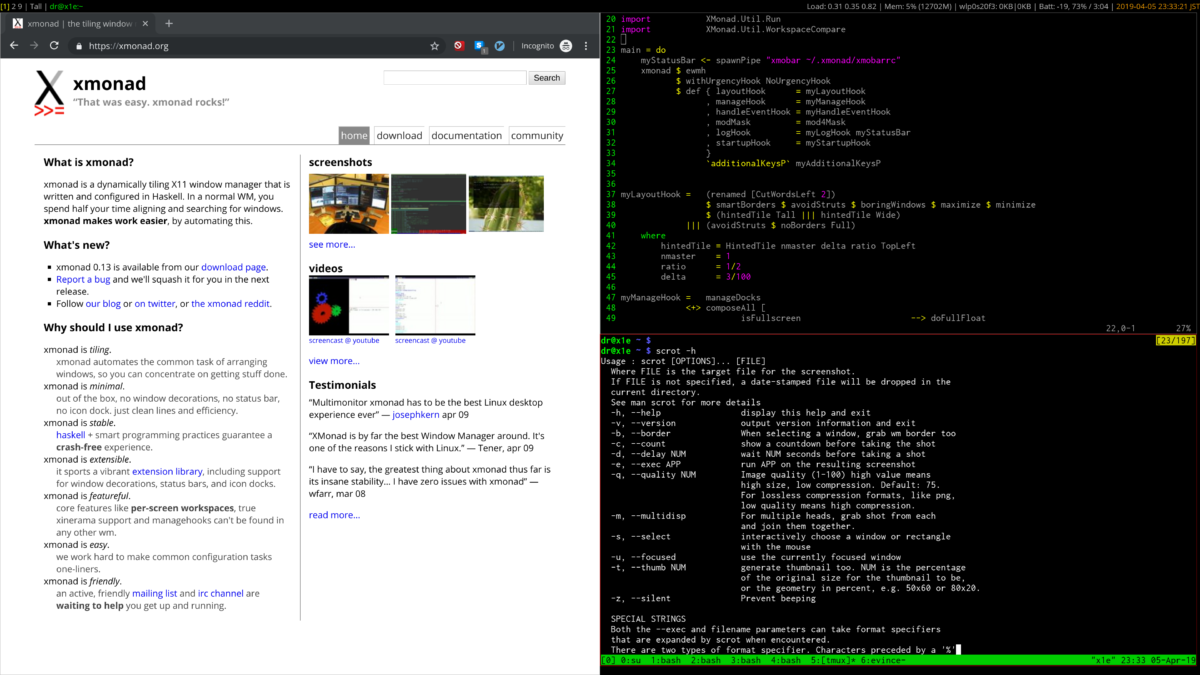Open Chrome's three-dot menu
Viewport: 1200px width, 675px height.
click(x=586, y=45)
